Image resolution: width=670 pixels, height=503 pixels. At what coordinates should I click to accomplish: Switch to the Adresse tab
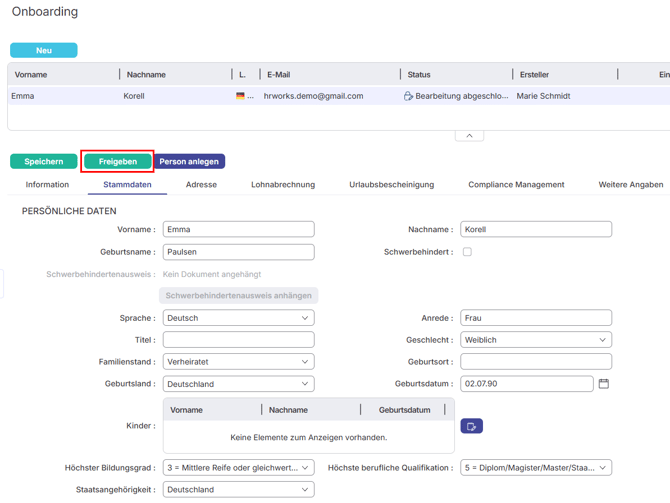click(x=201, y=185)
